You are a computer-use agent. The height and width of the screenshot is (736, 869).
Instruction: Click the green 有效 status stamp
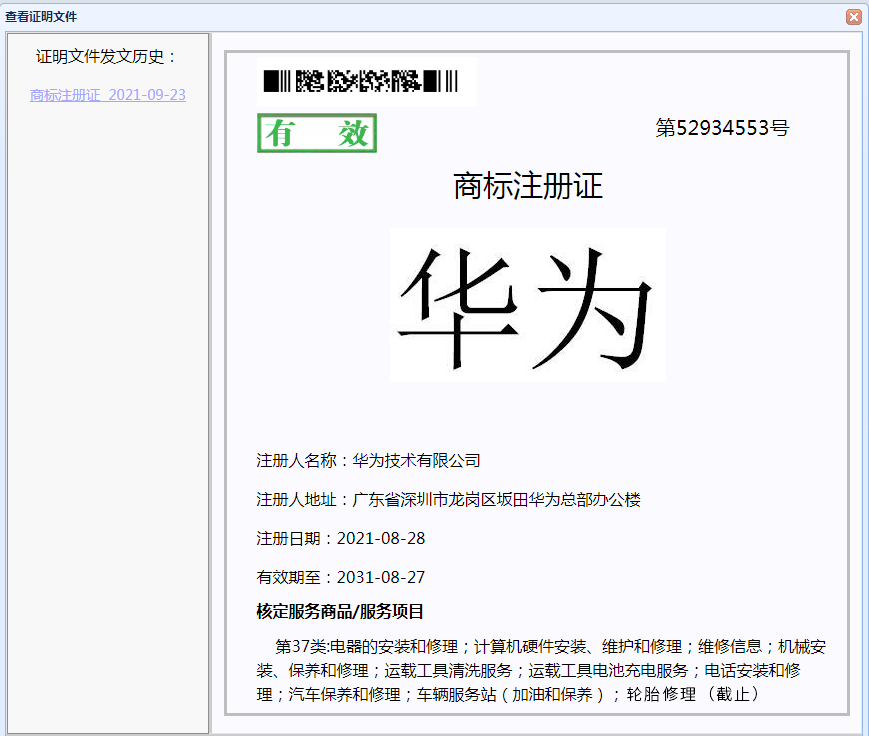[x=317, y=133]
